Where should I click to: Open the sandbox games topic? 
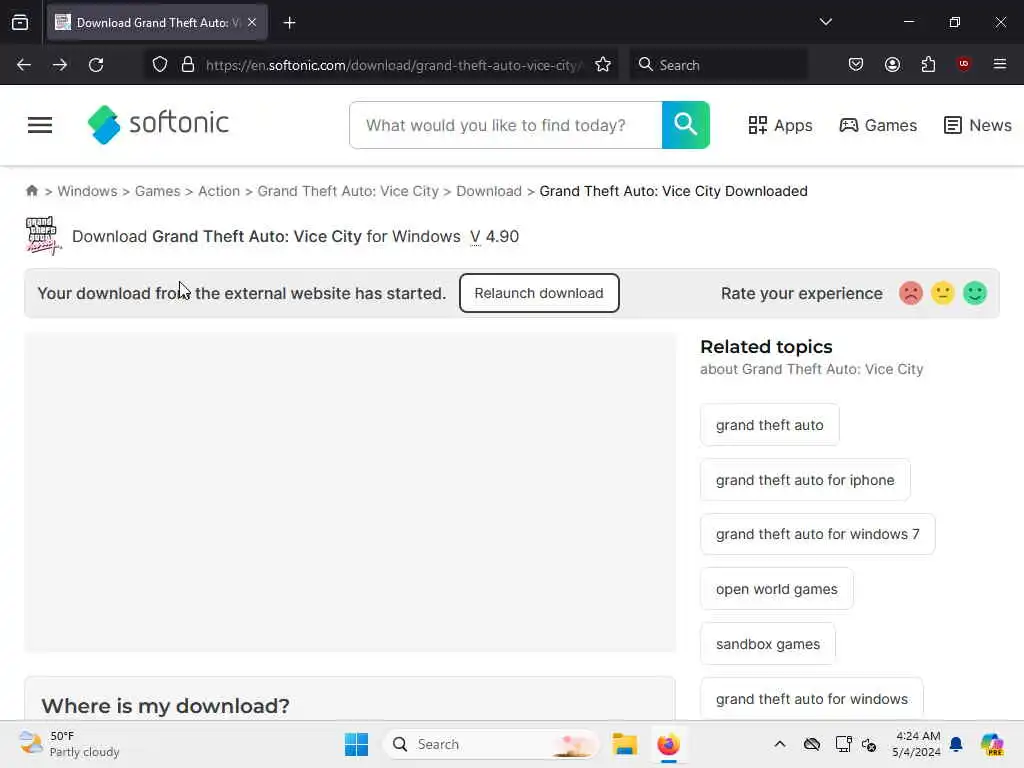tap(768, 644)
